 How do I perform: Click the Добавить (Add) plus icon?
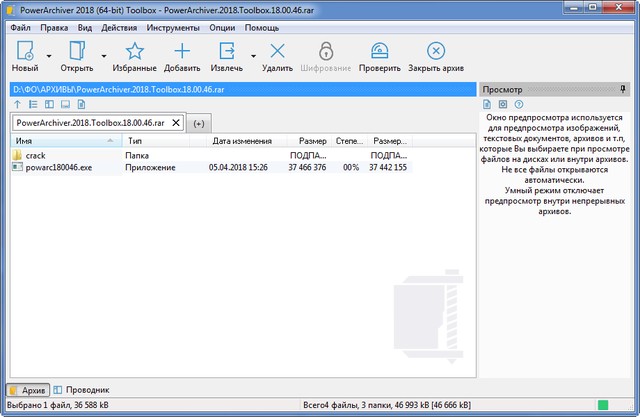point(182,51)
